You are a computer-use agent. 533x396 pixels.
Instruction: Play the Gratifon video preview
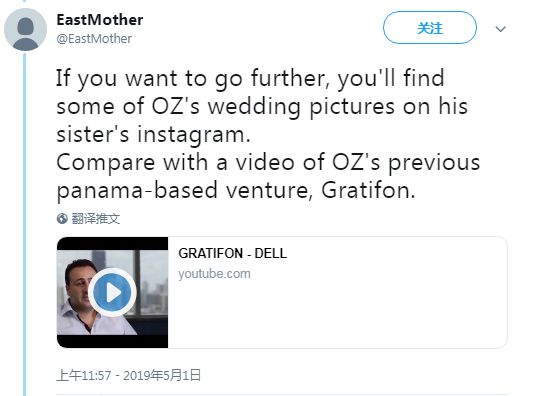112,292
